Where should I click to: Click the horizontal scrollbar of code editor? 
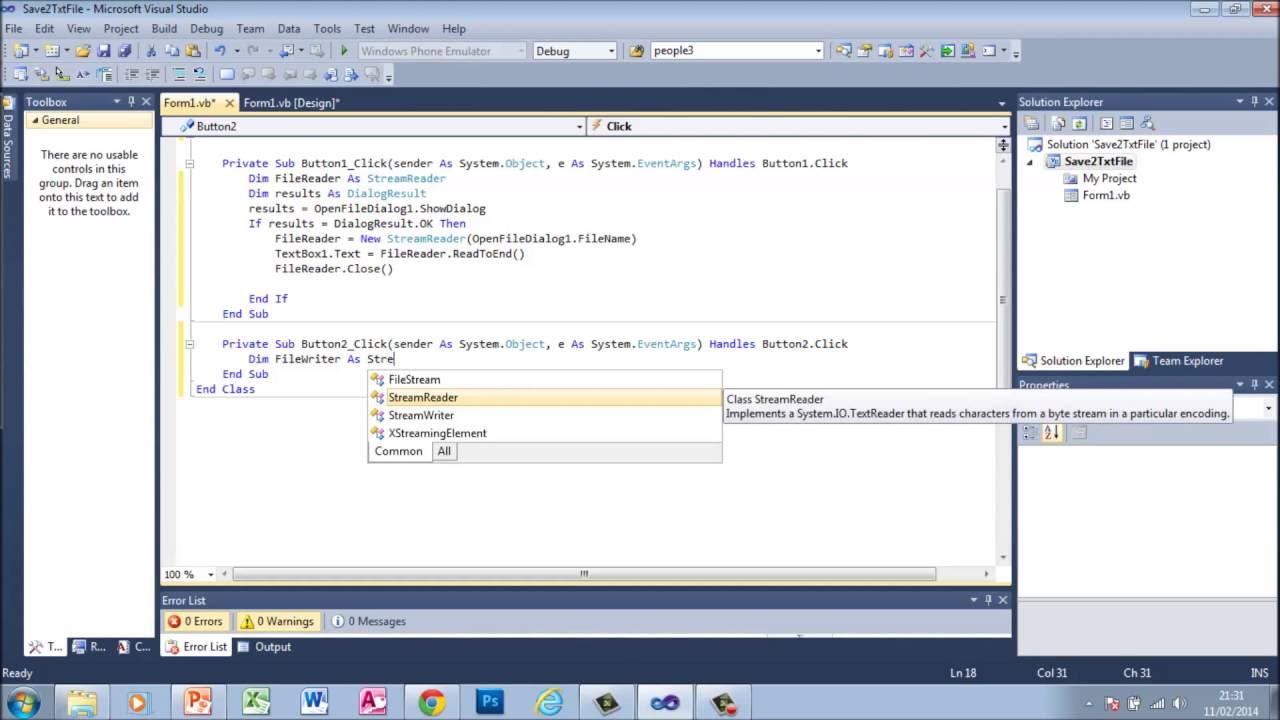click(584, 574)
